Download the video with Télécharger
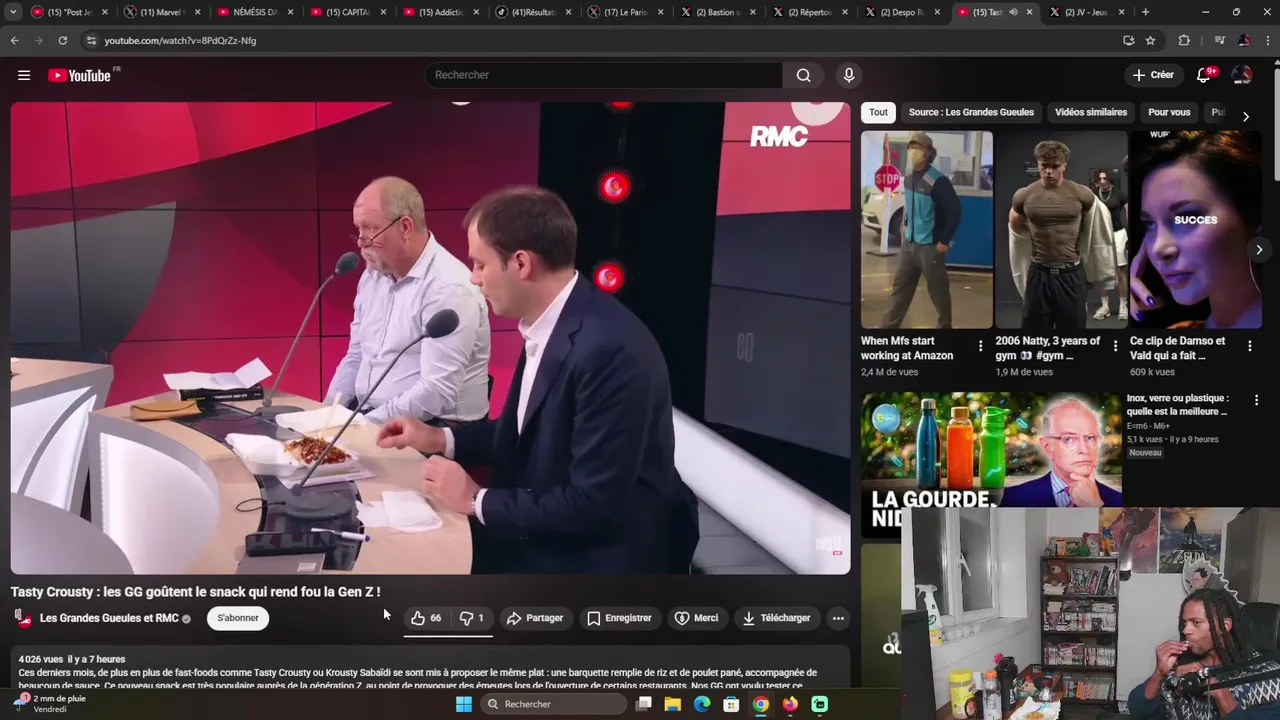The height and width of the screenshot is (720, 1280). (776, 618)
